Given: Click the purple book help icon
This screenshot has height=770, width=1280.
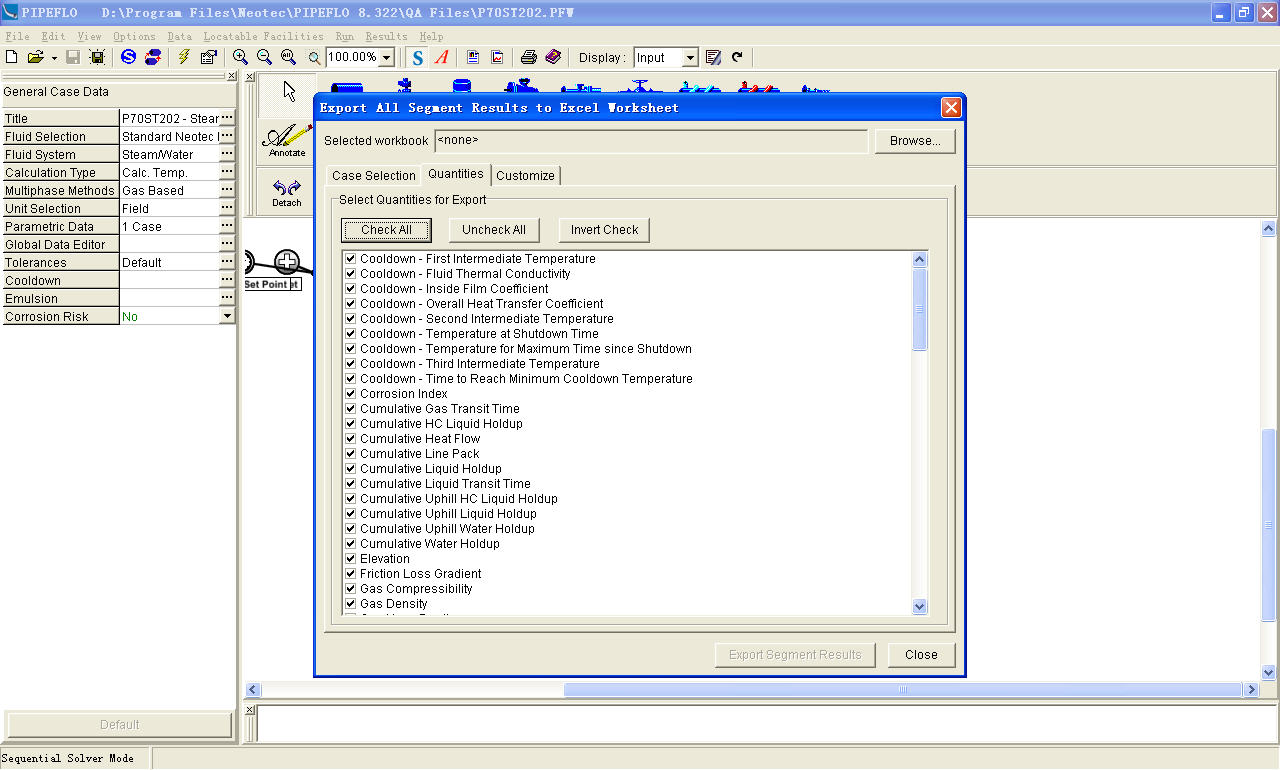Looking at the screenshot, I should click(553, 57).
